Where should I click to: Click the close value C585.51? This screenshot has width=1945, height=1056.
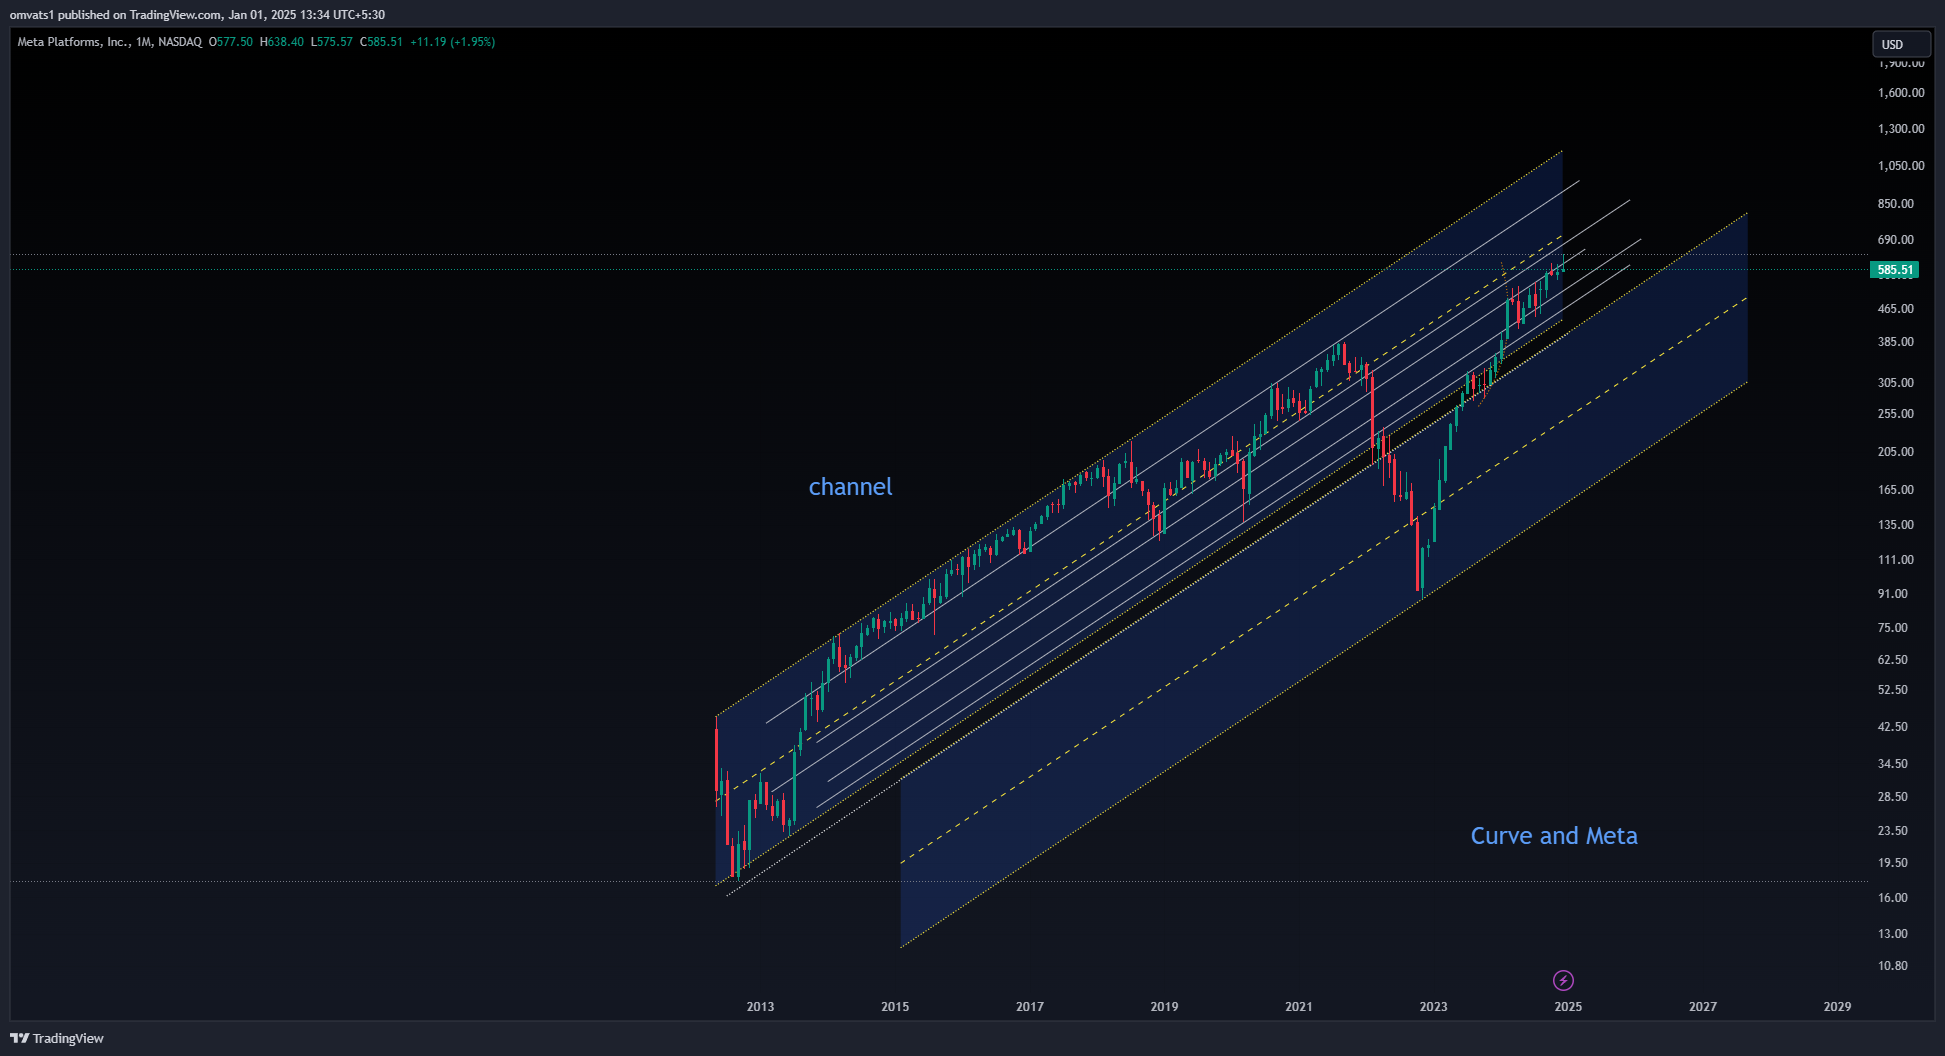[382, 42]
